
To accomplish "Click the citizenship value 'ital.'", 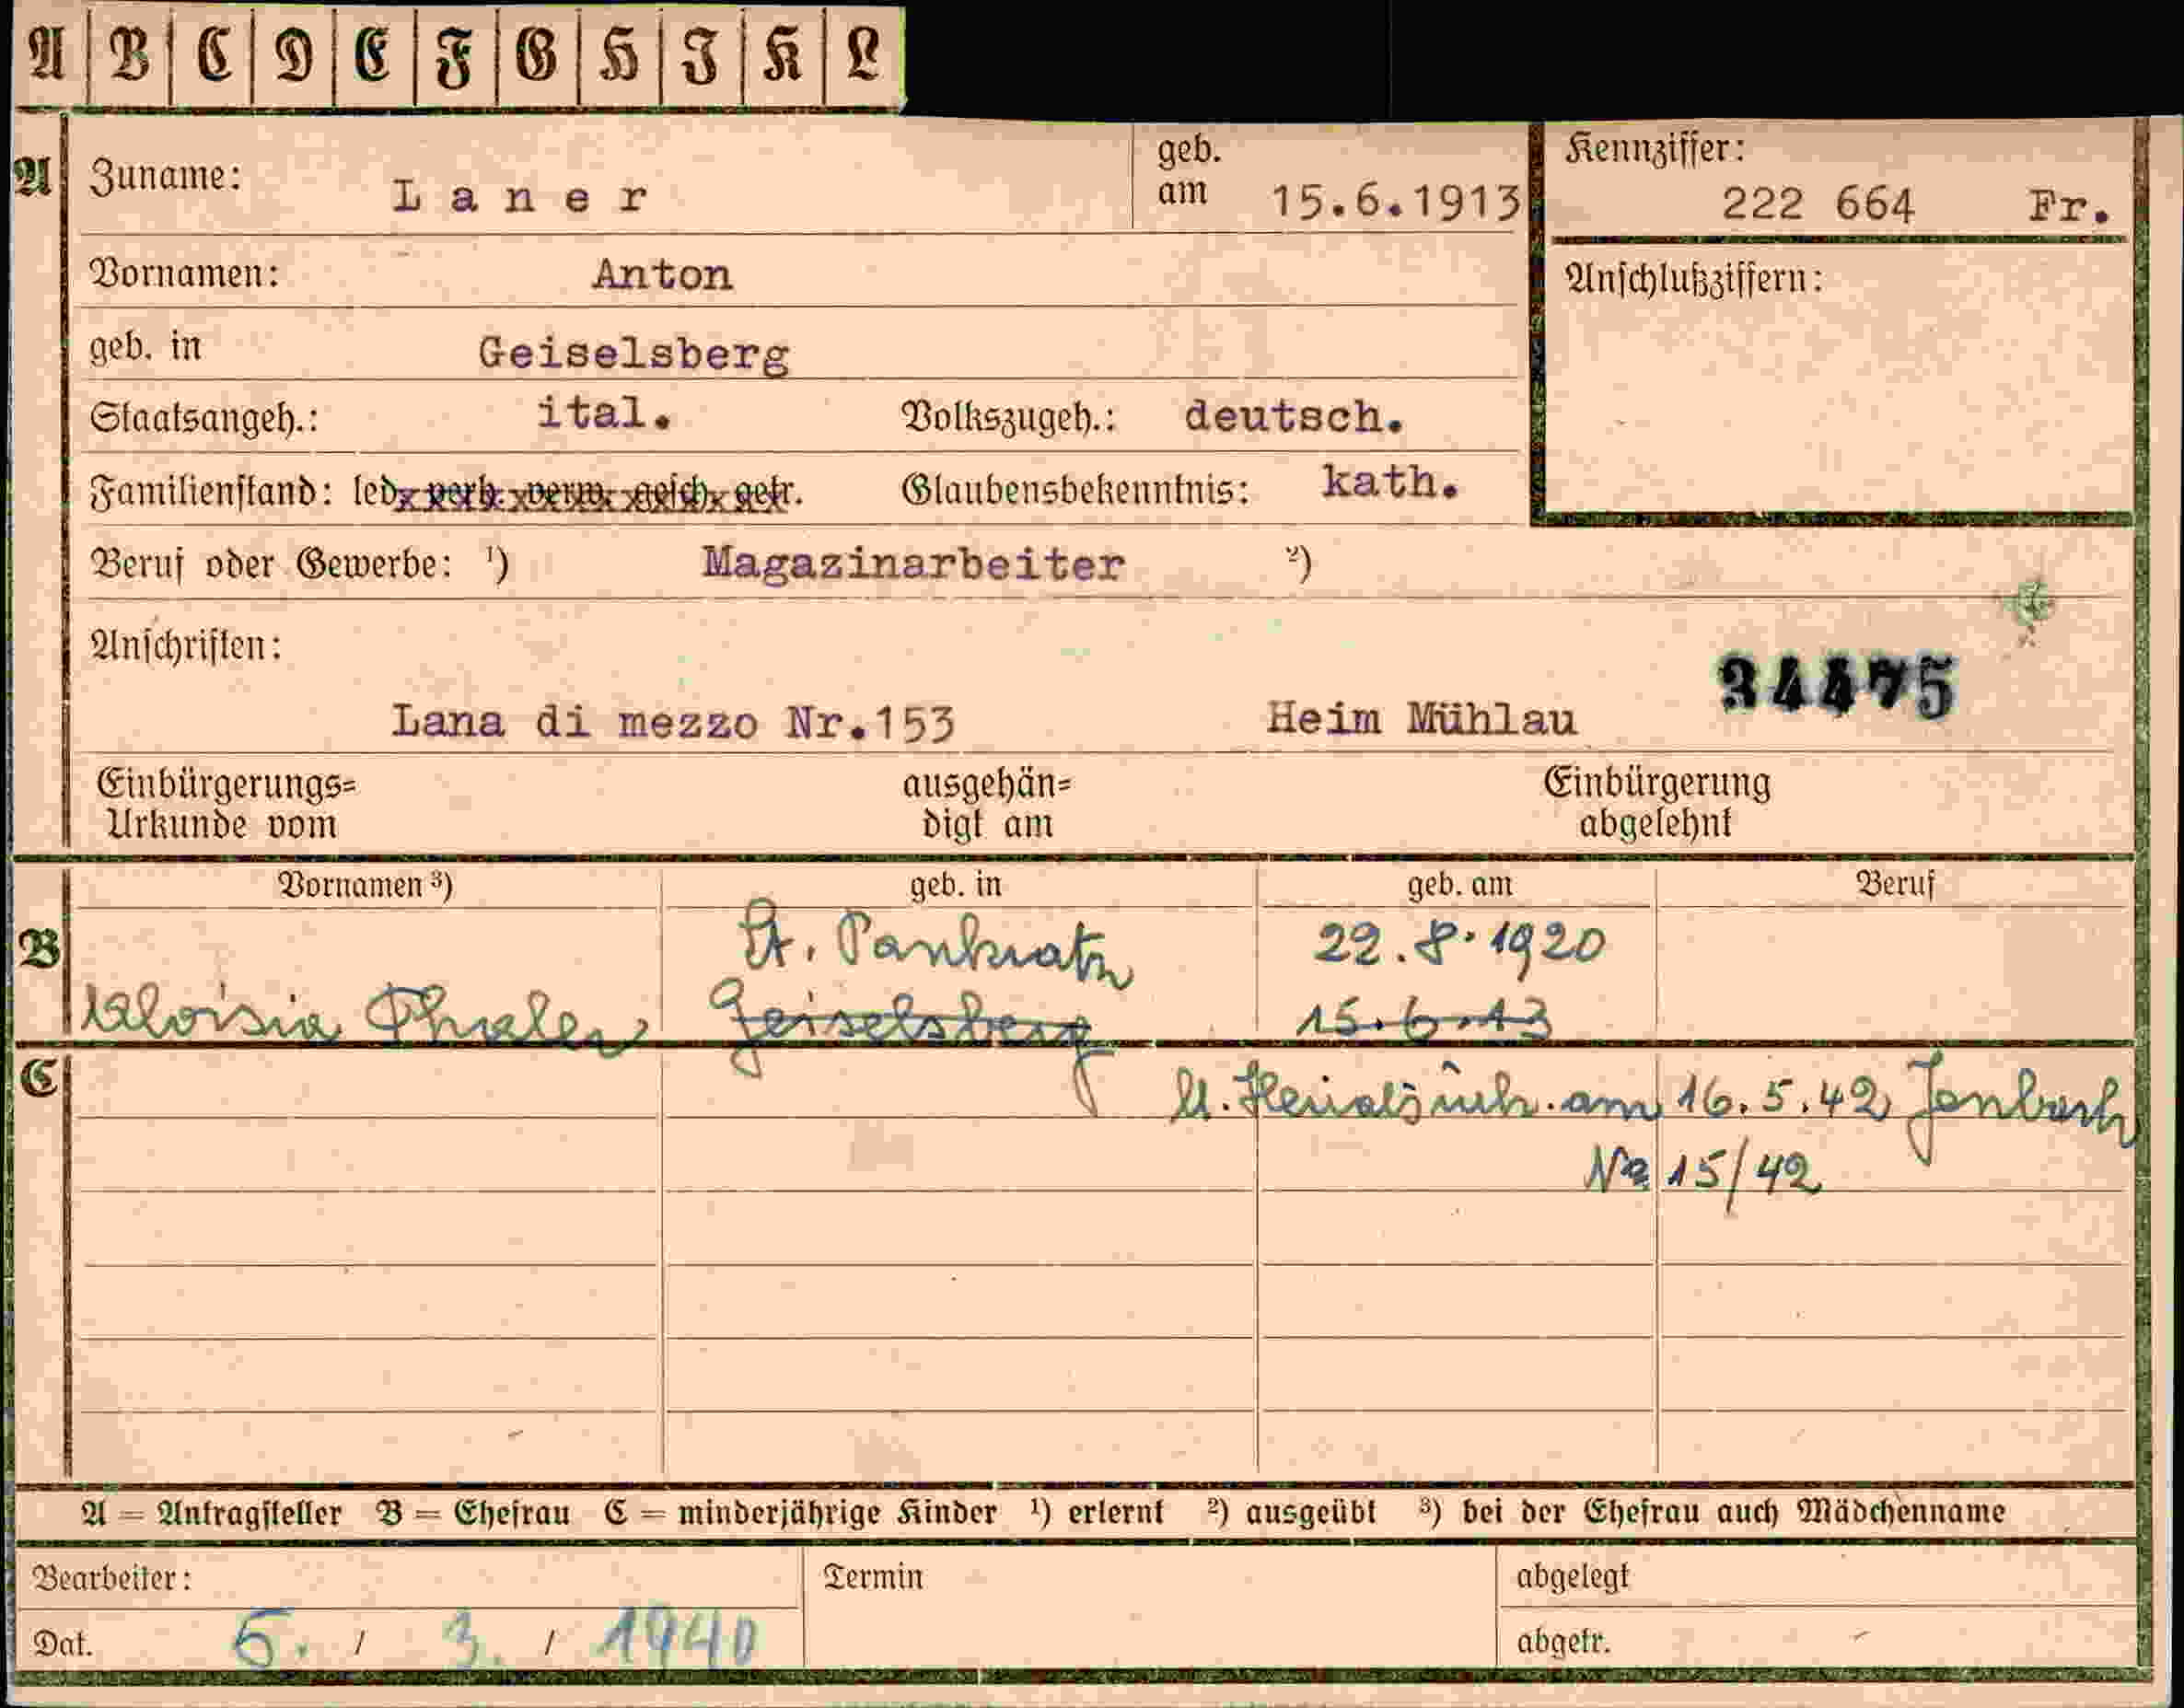I will tap(604, 413).
